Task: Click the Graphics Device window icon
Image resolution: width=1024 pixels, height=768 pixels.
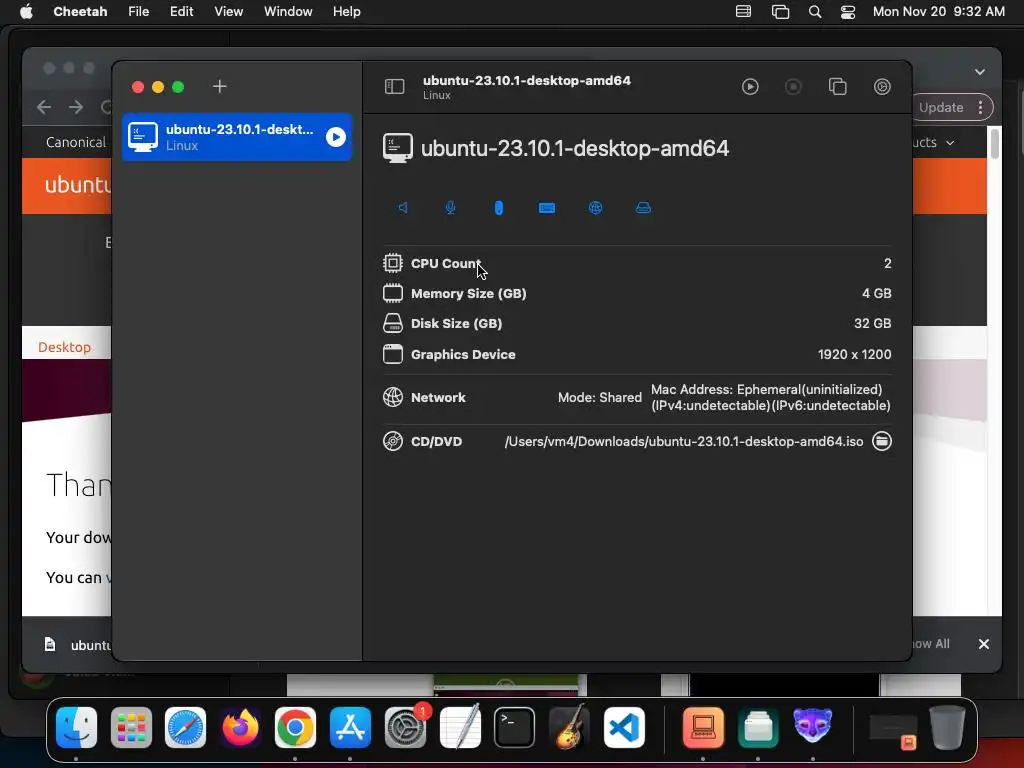Action: click(x=392, y=354)
